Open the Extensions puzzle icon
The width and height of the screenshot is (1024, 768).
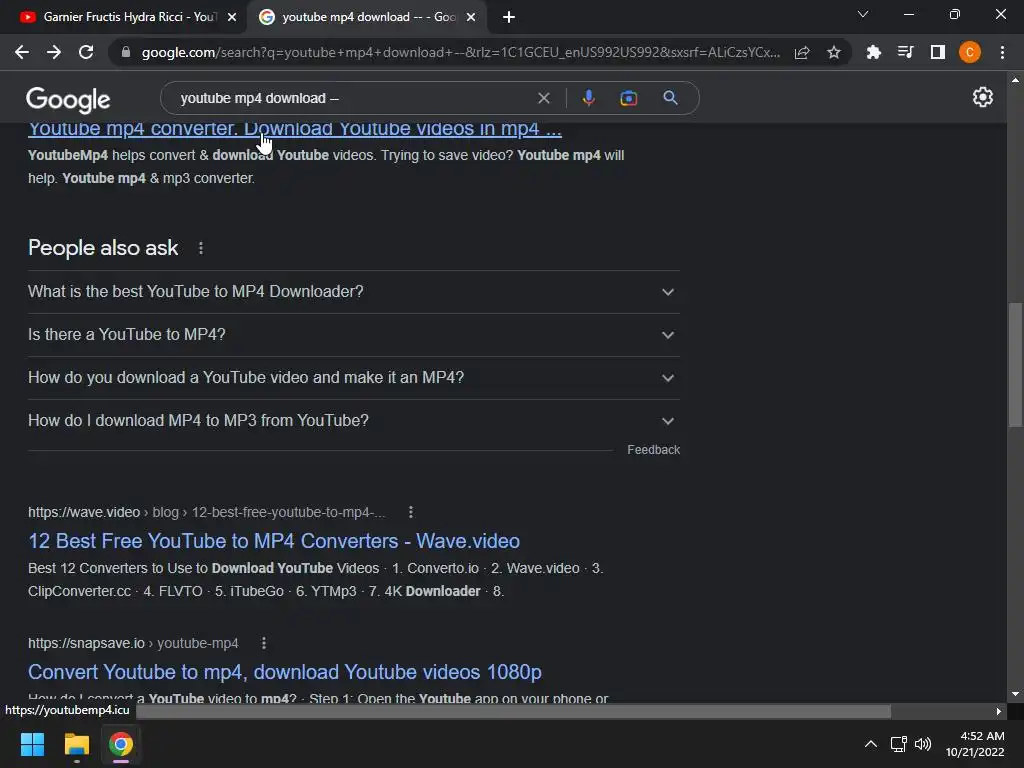pos(873,52)
